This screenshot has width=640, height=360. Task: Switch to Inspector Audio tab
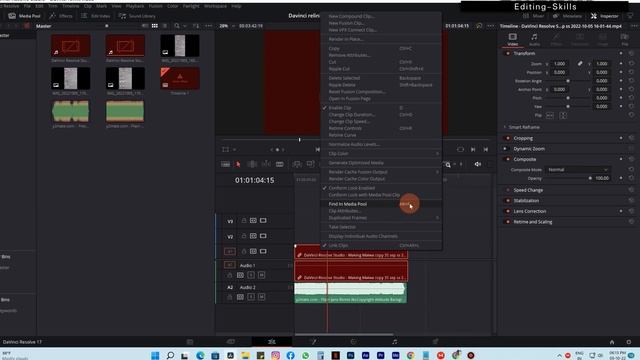point(534,40)
